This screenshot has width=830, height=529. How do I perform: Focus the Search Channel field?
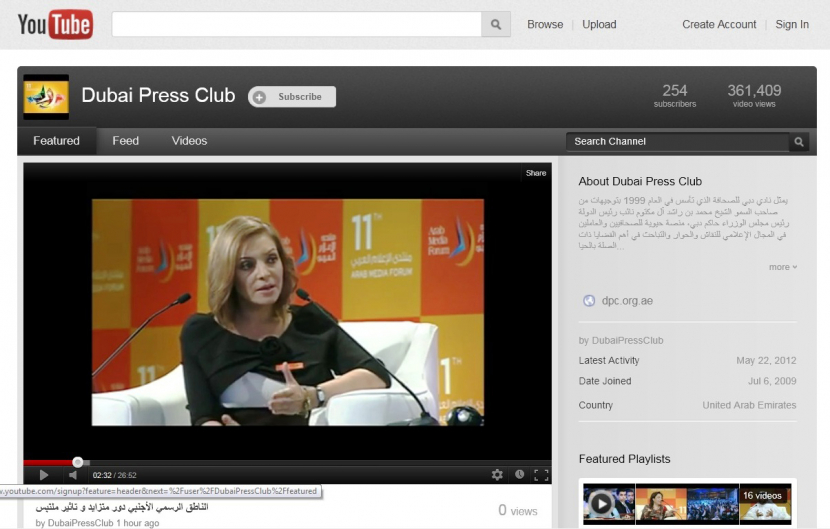click(678, 141)
